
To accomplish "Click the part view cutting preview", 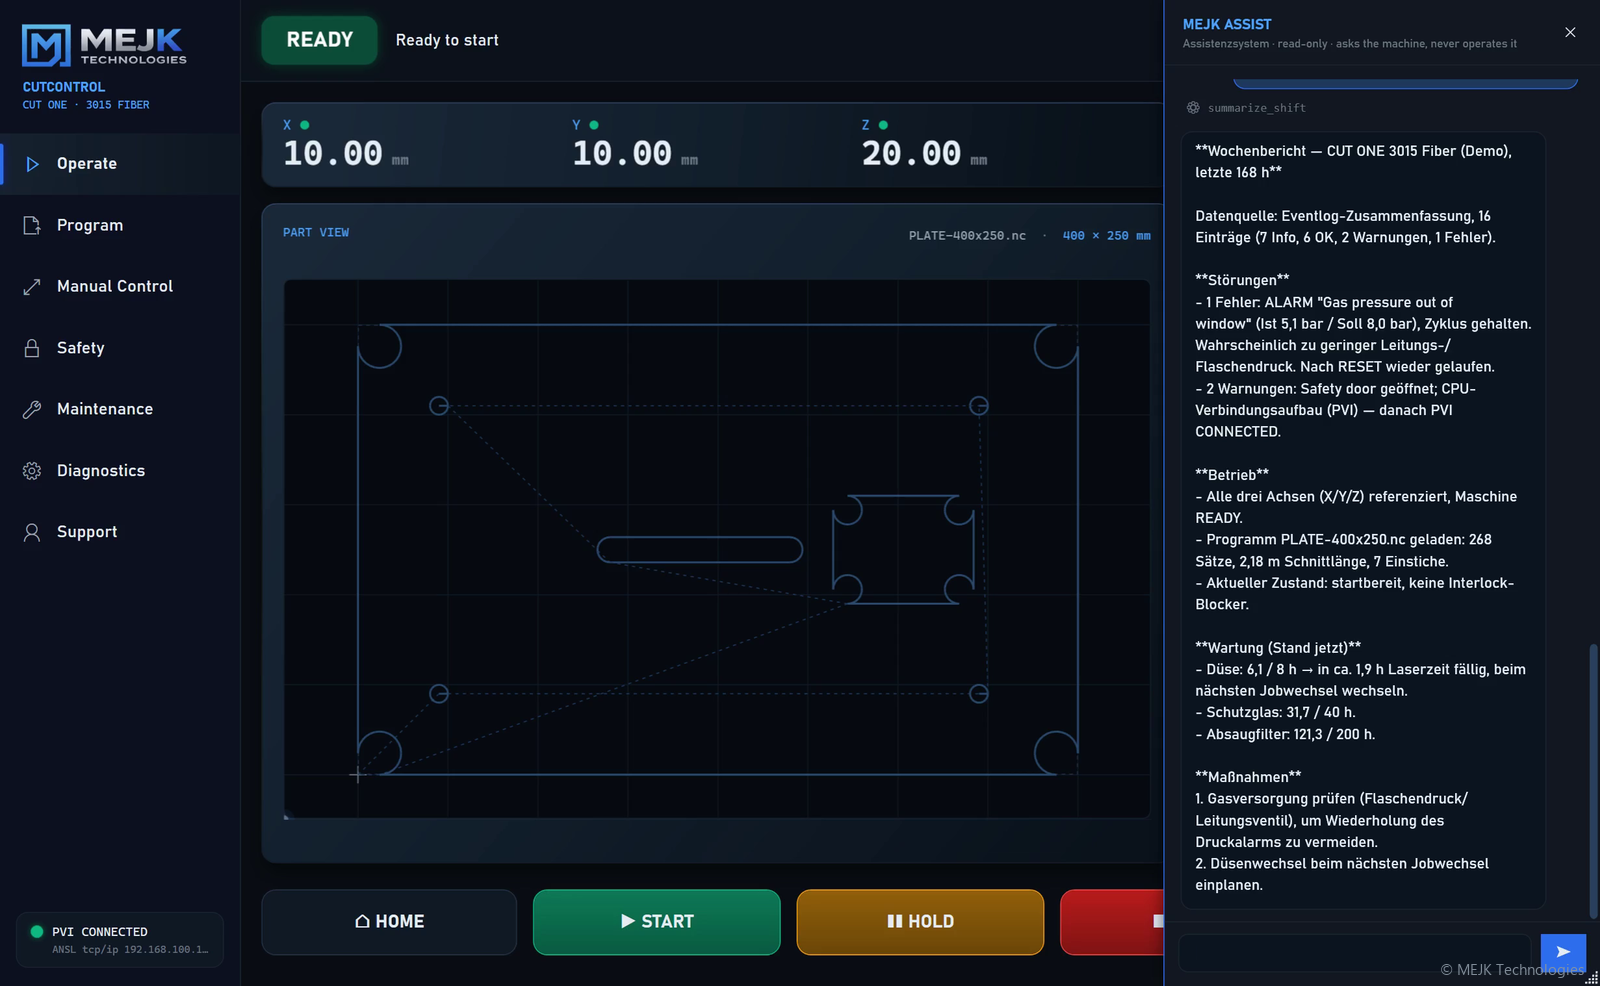I will (717, 549).
